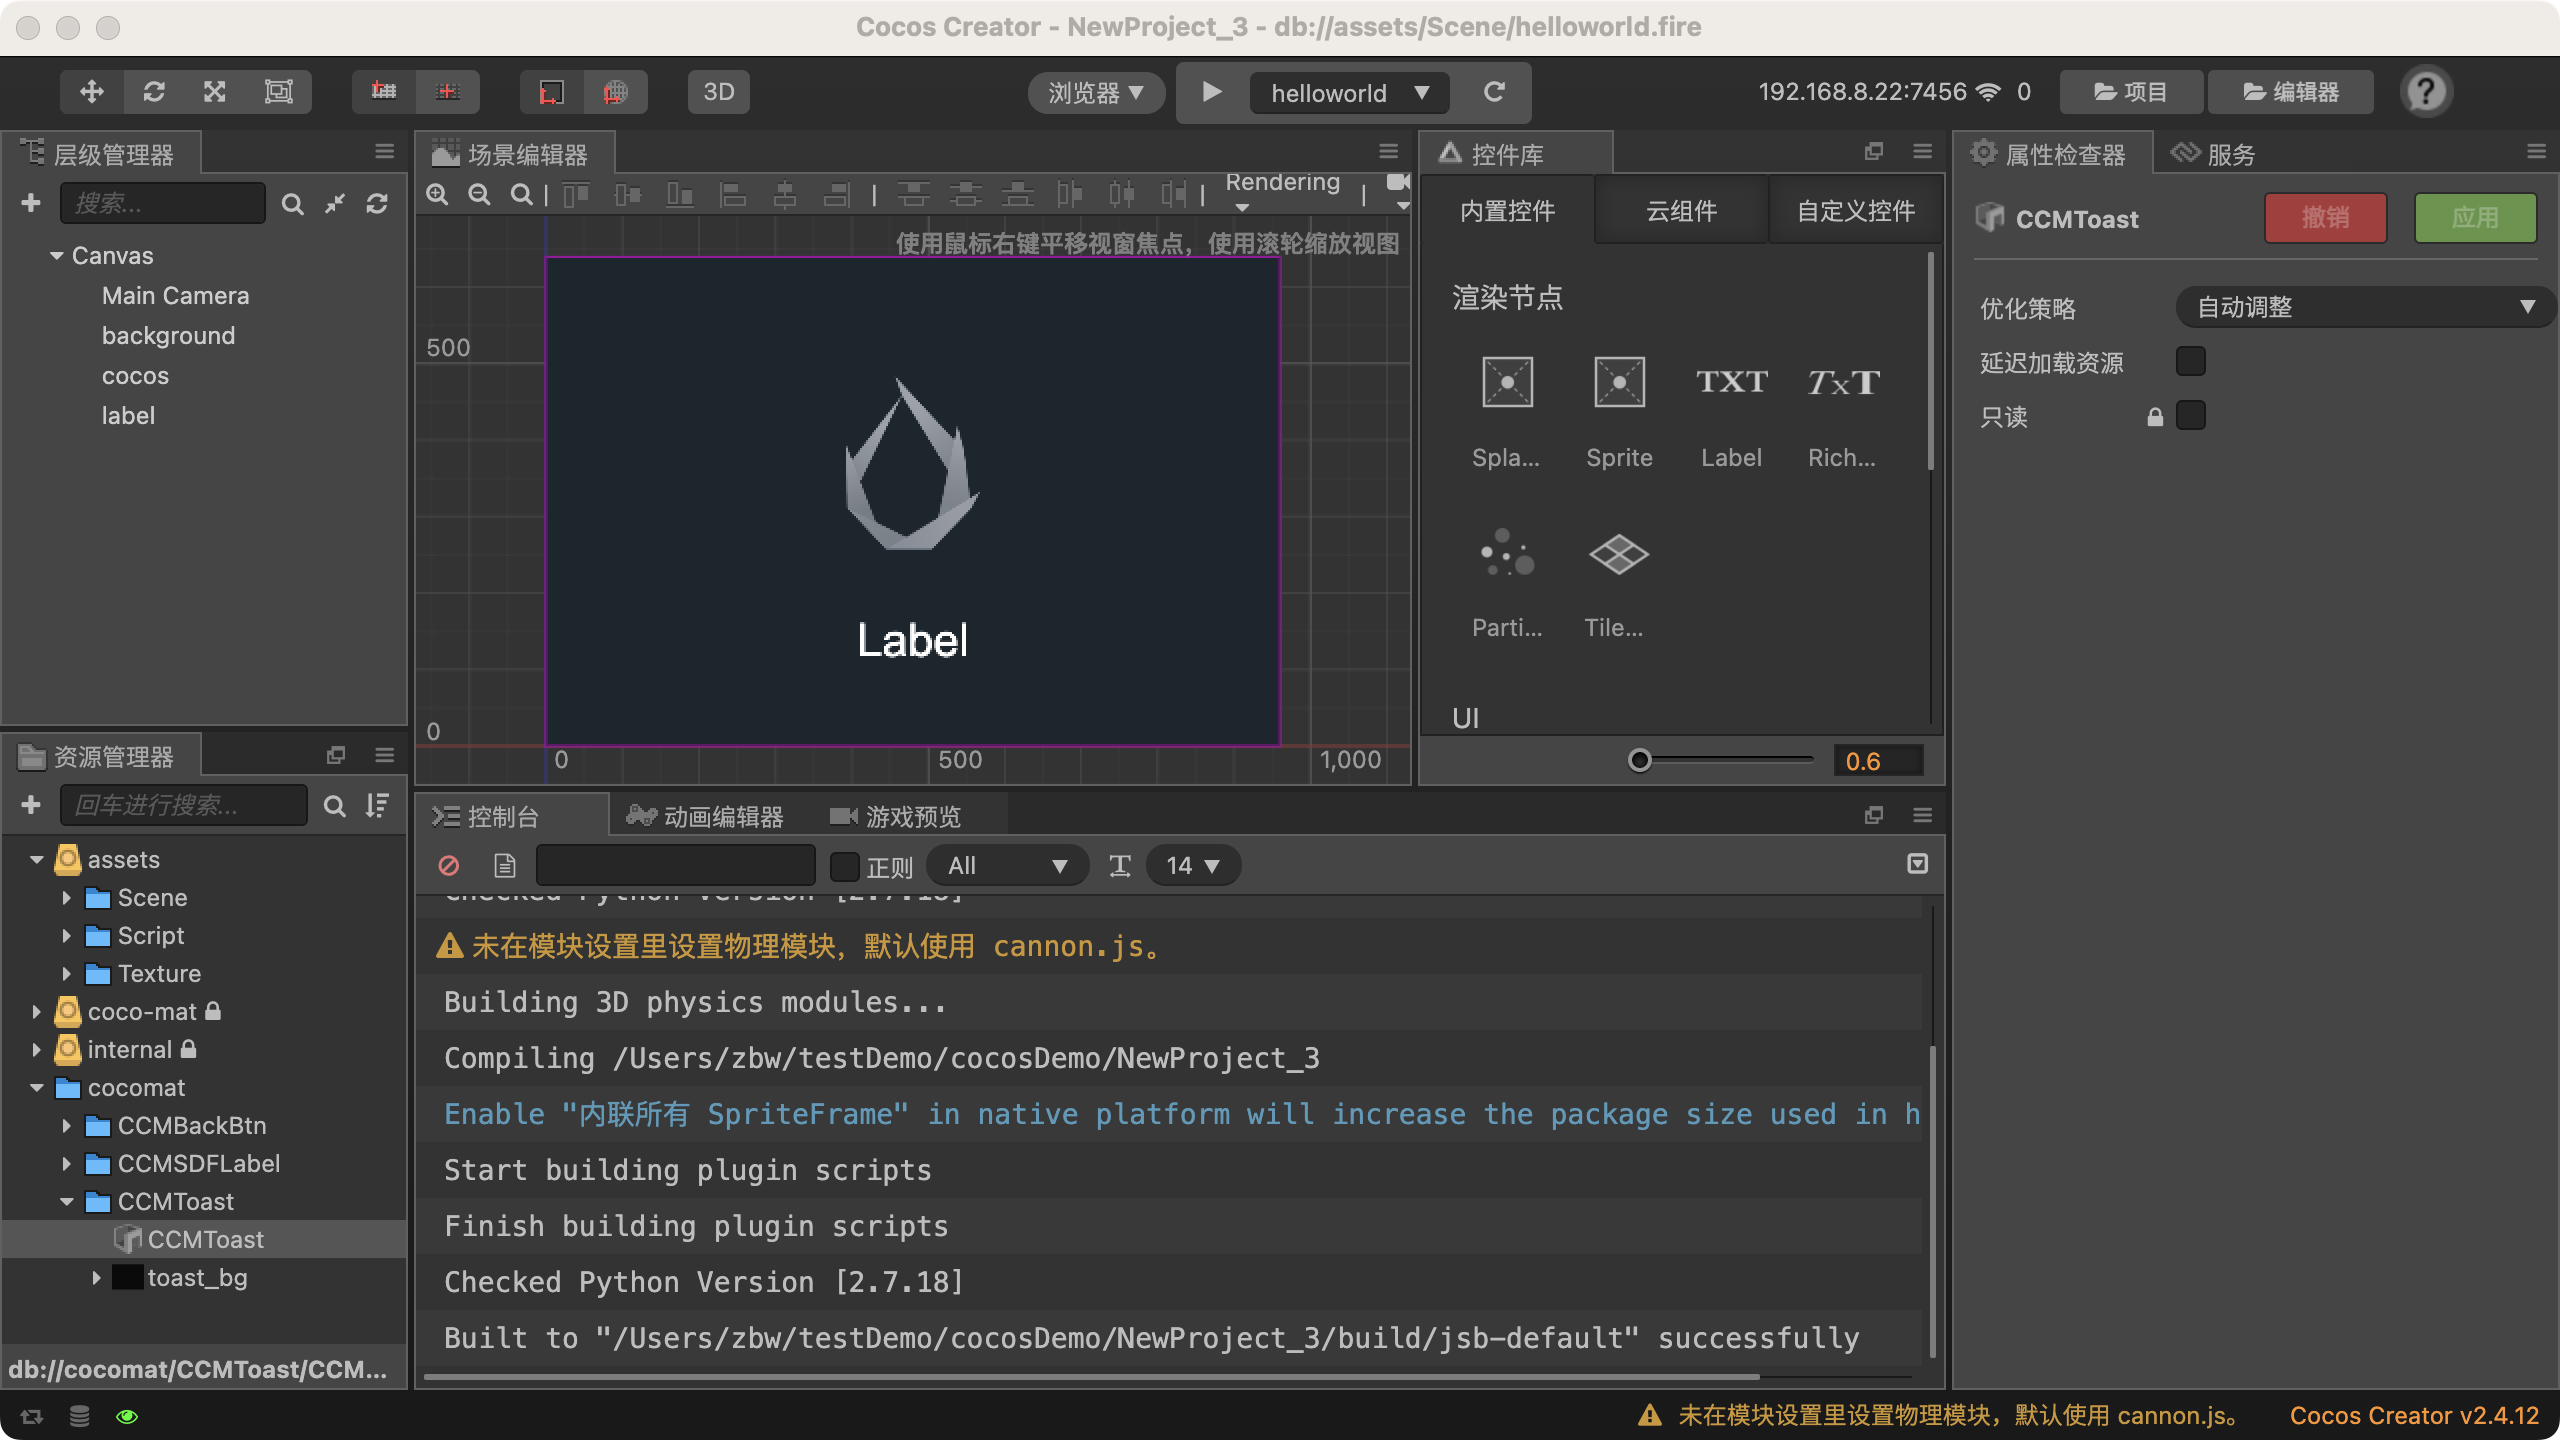Click the play preview button

1211,92
